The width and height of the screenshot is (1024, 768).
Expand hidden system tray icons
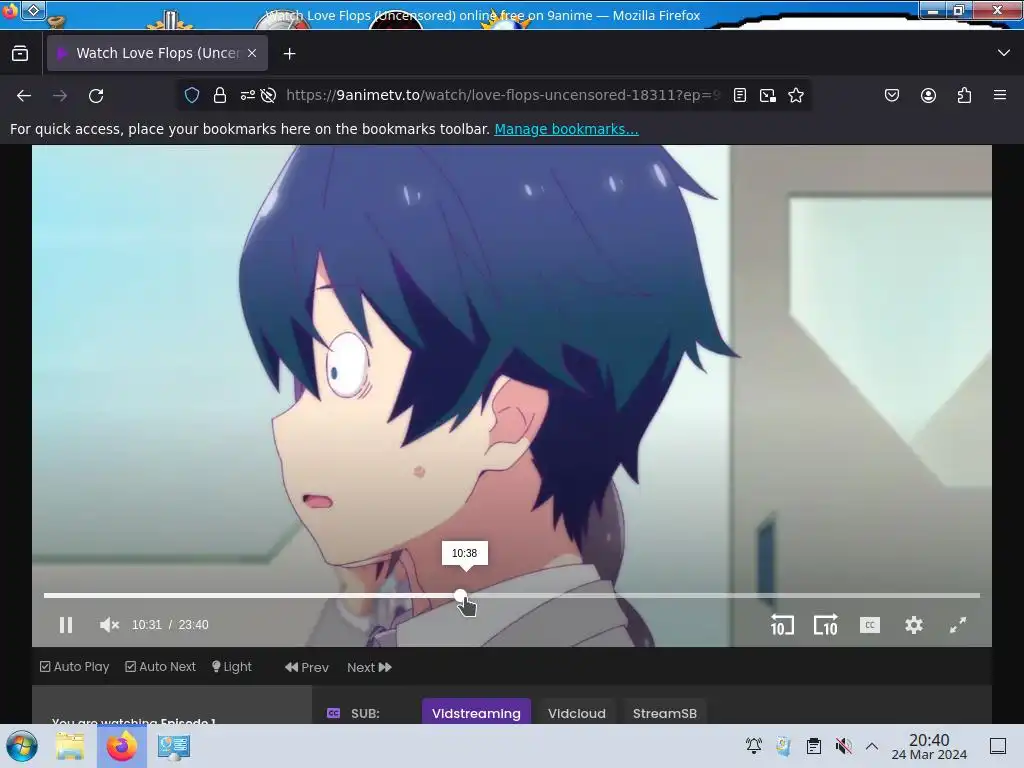tap(872, 746)
